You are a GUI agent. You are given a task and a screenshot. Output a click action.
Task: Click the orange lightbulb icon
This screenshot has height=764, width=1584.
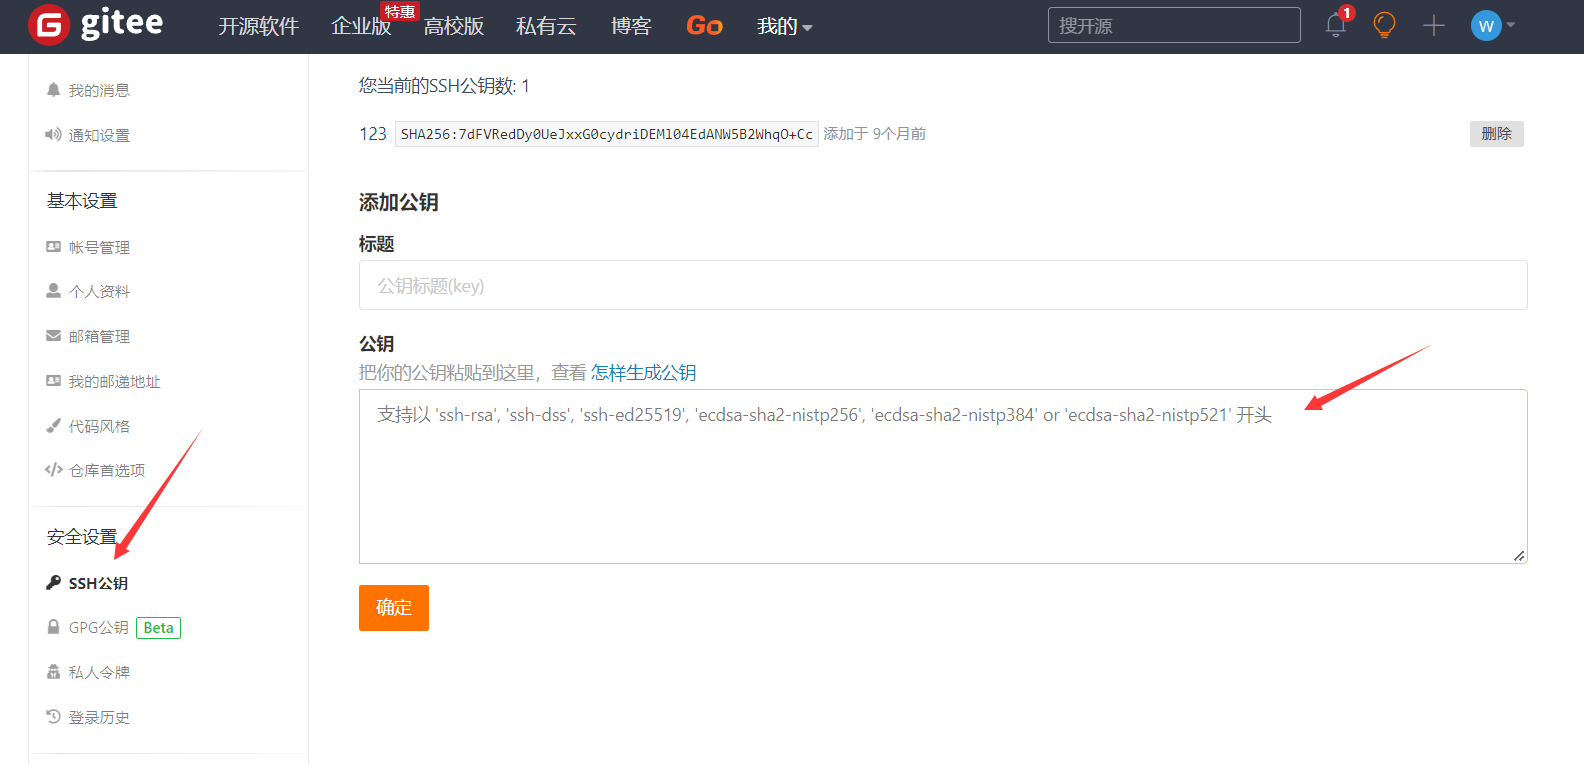[x=1384, y=25]
